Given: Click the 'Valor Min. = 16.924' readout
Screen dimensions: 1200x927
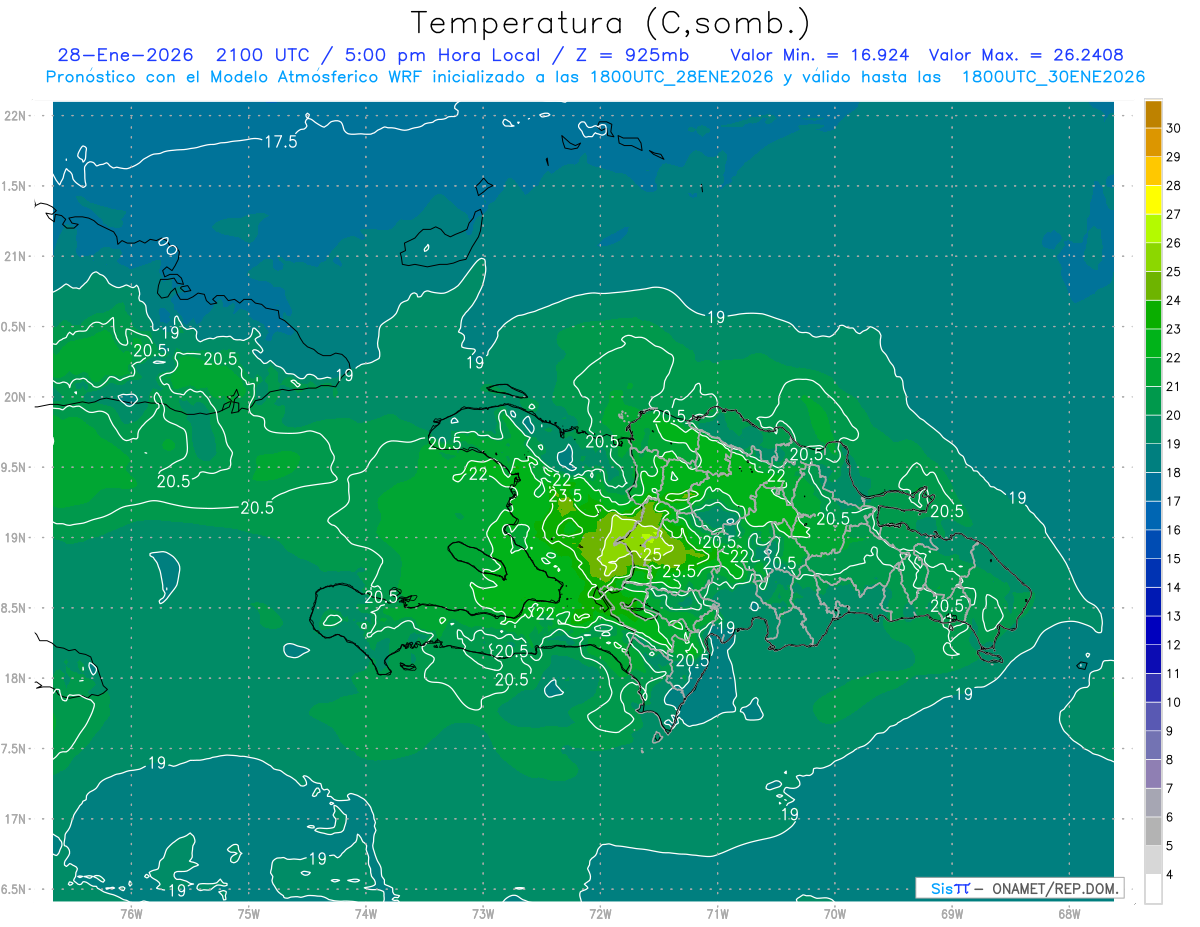Looking at the screenshot, I should coord(819,56).
